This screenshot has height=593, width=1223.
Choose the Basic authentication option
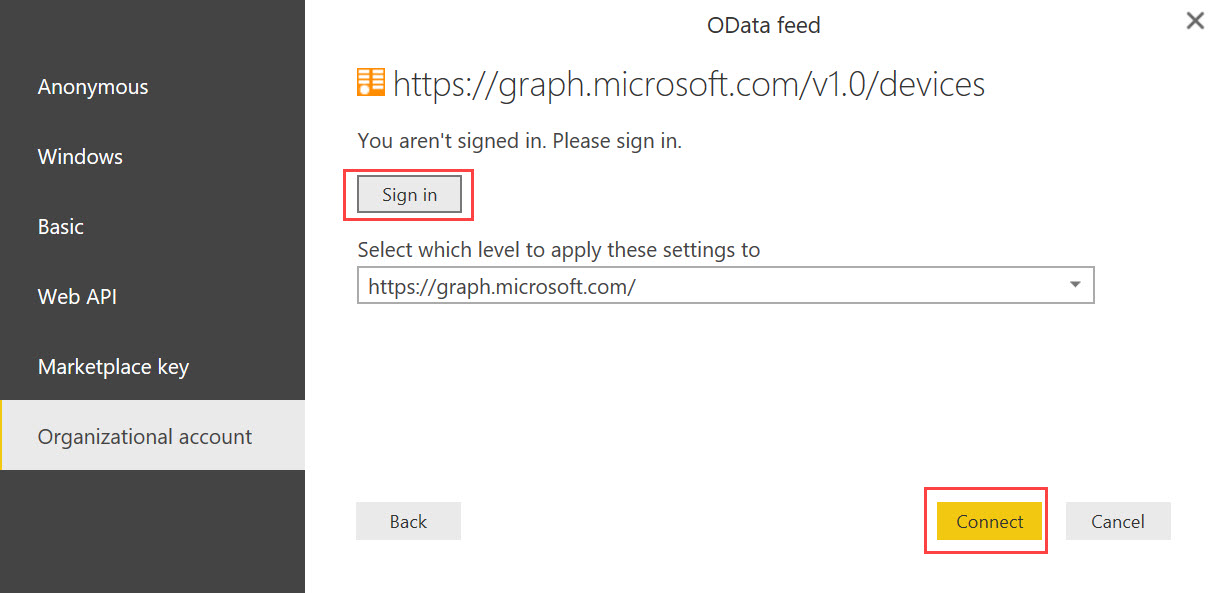pos(61,227)
